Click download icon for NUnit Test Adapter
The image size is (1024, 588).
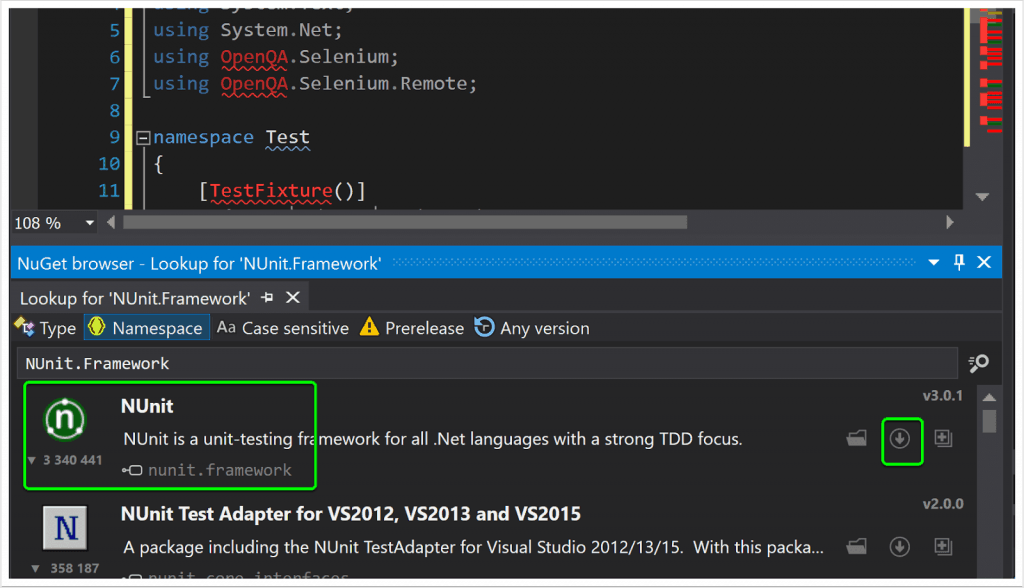[900, 547]
